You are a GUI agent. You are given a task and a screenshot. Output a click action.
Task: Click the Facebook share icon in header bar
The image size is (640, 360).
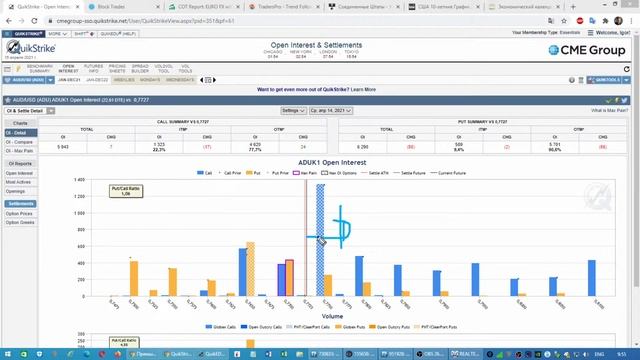point(617,100)
